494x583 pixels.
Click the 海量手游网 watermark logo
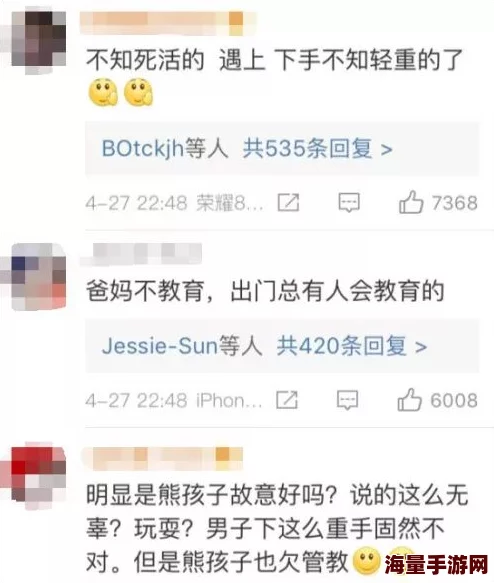[x=436, y=564]
